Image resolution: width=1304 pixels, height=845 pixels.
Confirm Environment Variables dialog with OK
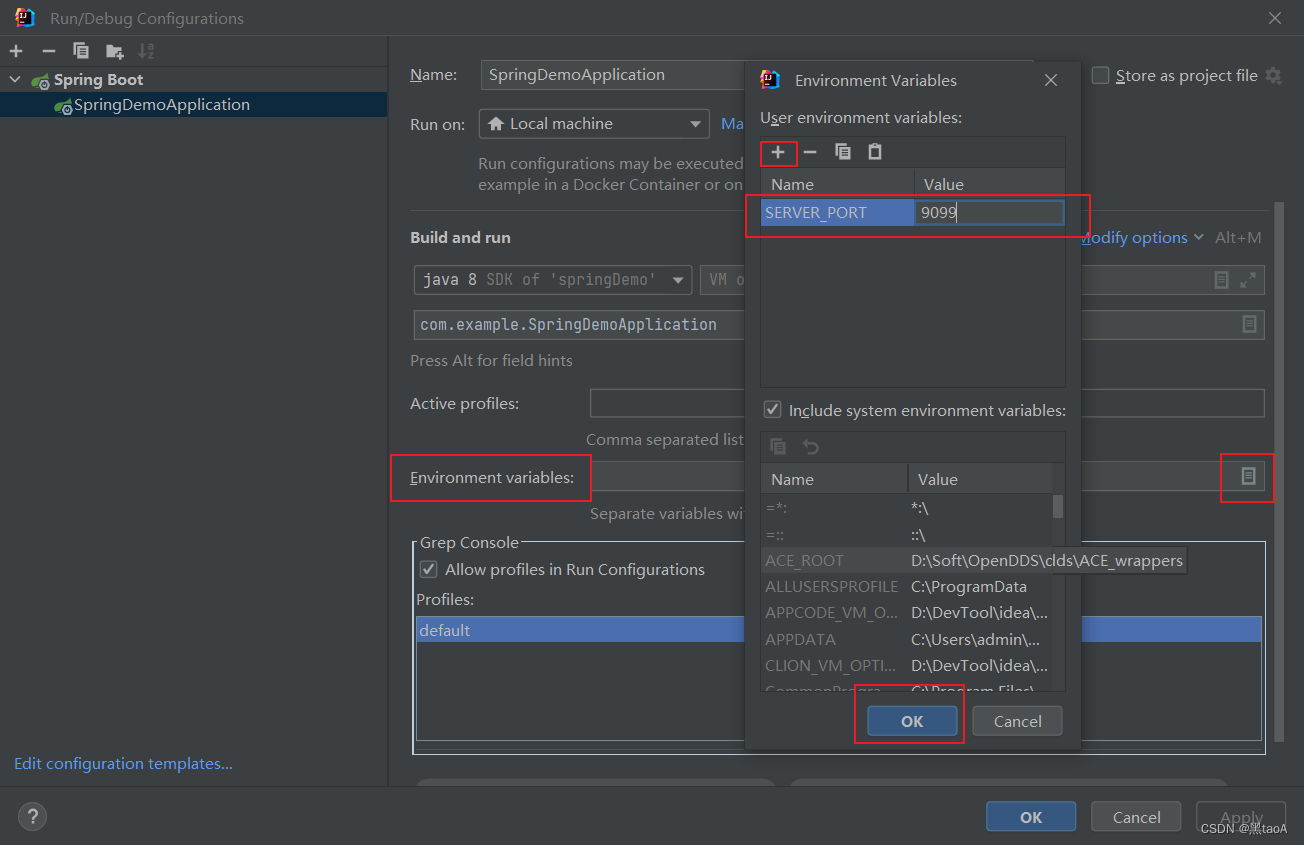(x=912, y=721)
